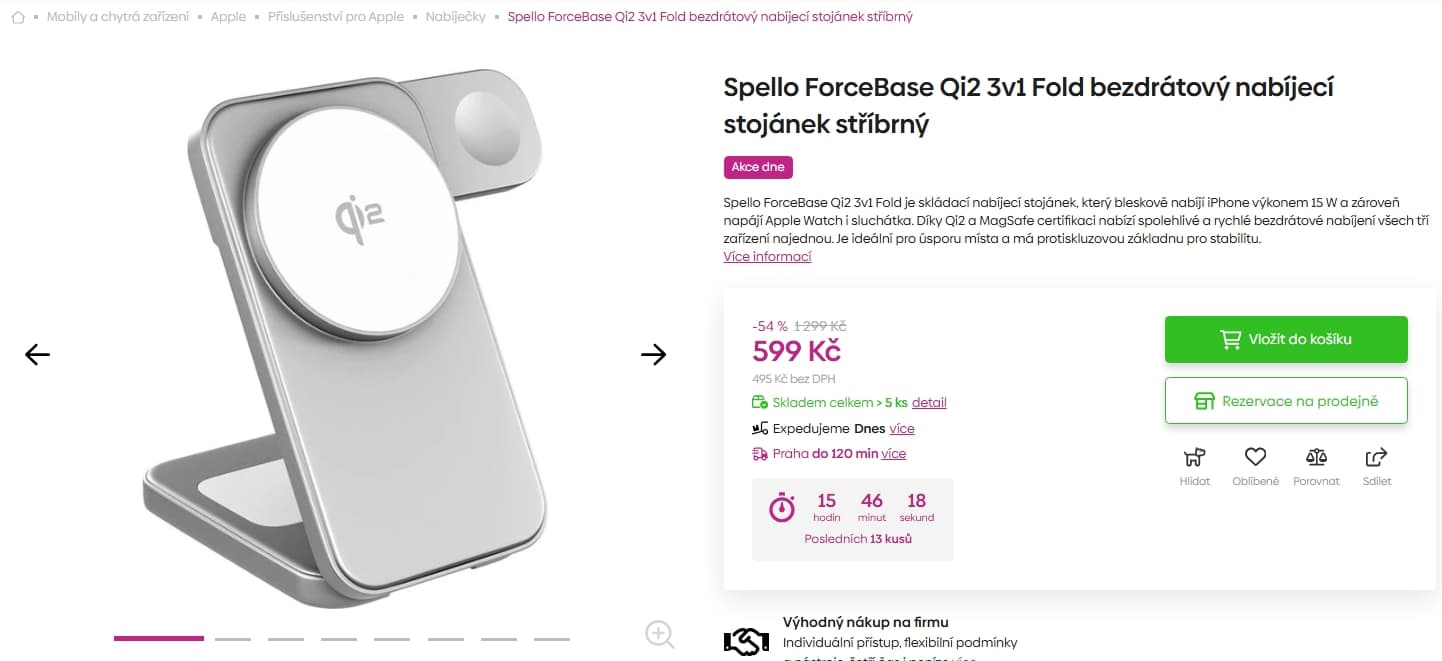This screenshot has width=1442, height=661.
Task: Click Rezervace na prodejně button
Action: pyautogui.click(x=1286, y=401)
